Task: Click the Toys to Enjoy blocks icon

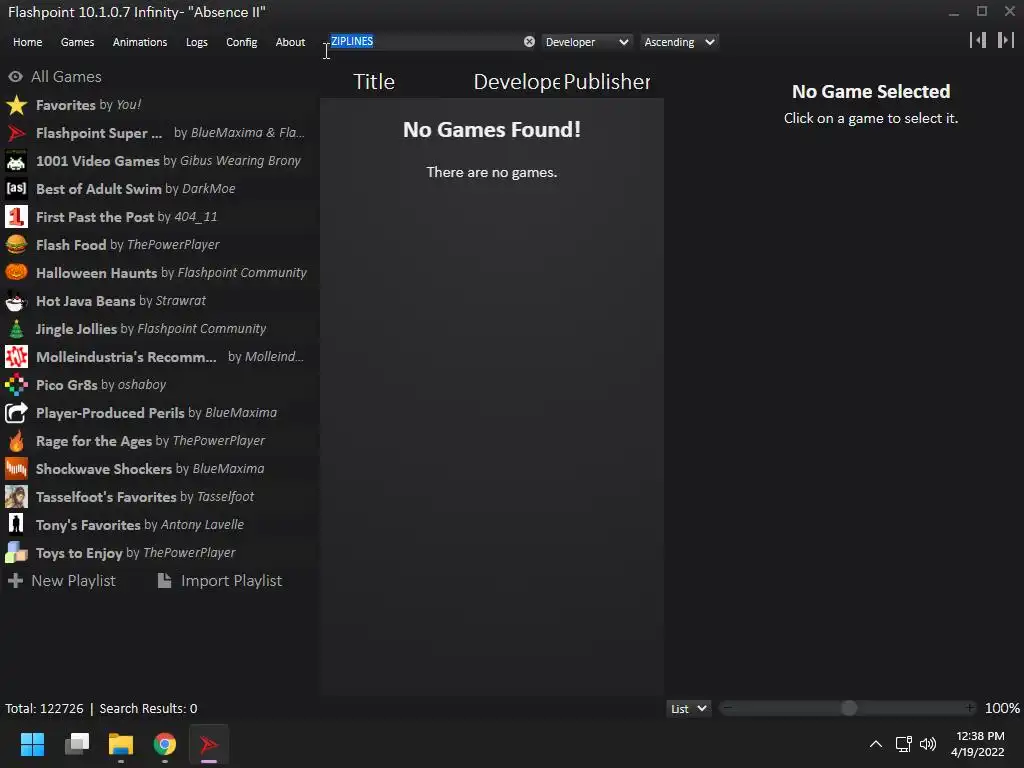Action: [16, 552]
